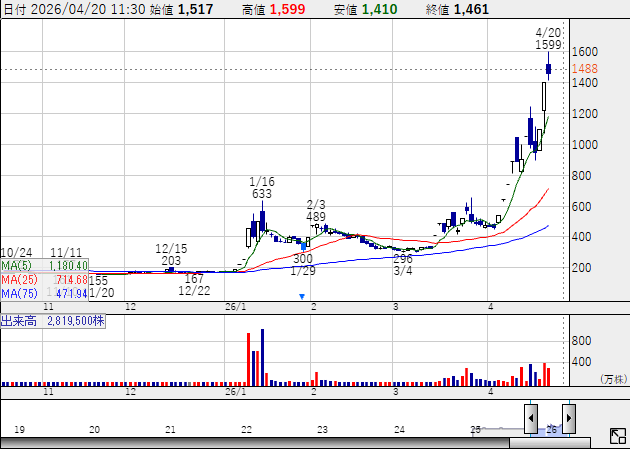630x449 pixels.
Task: Click the left range handle arrow
Action: point(531,418)
